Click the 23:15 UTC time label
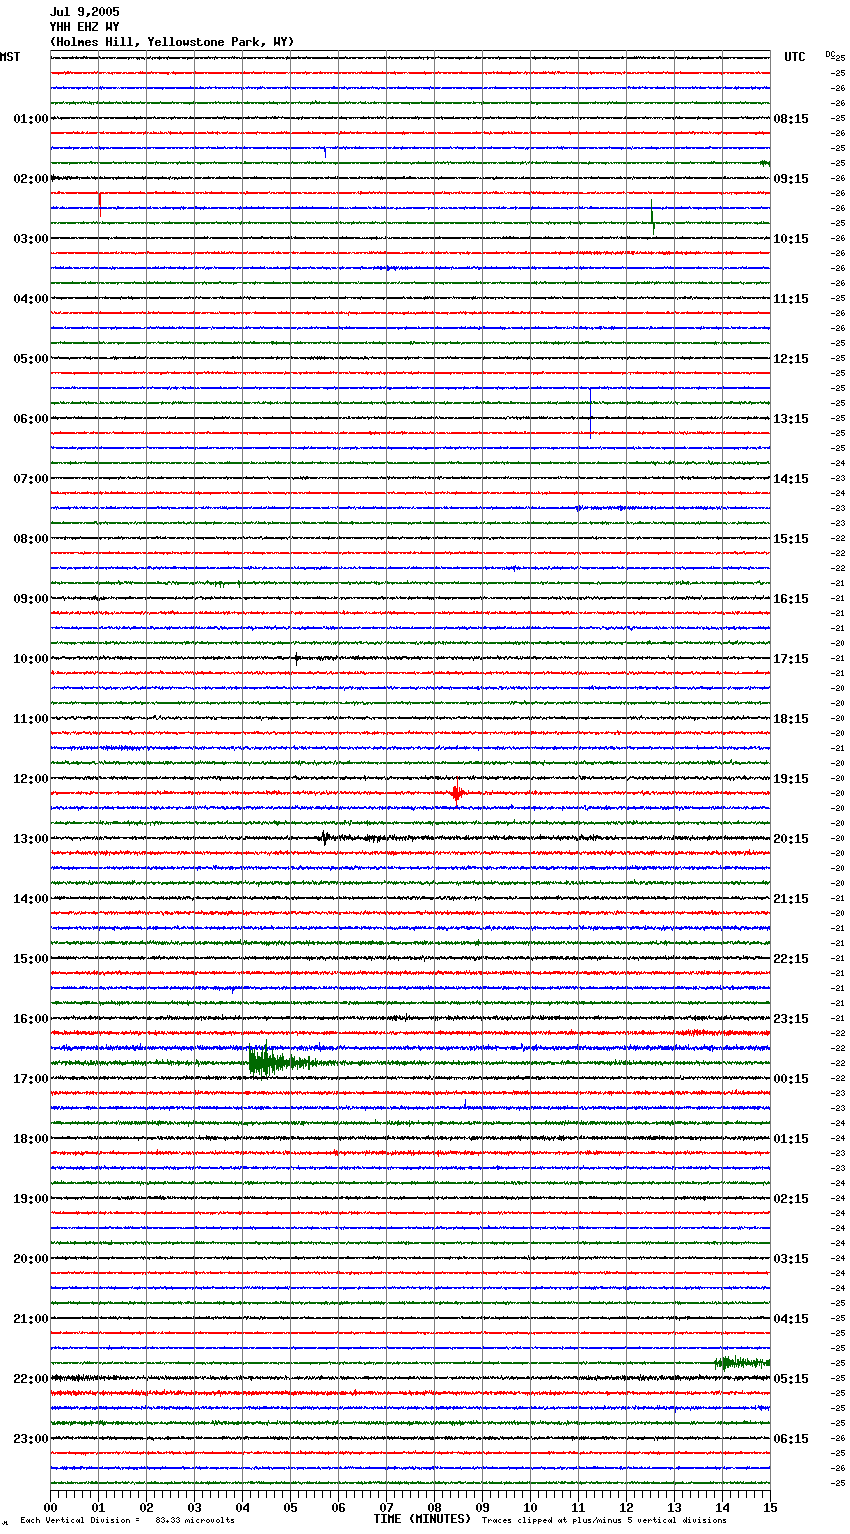 (791, 1019)
